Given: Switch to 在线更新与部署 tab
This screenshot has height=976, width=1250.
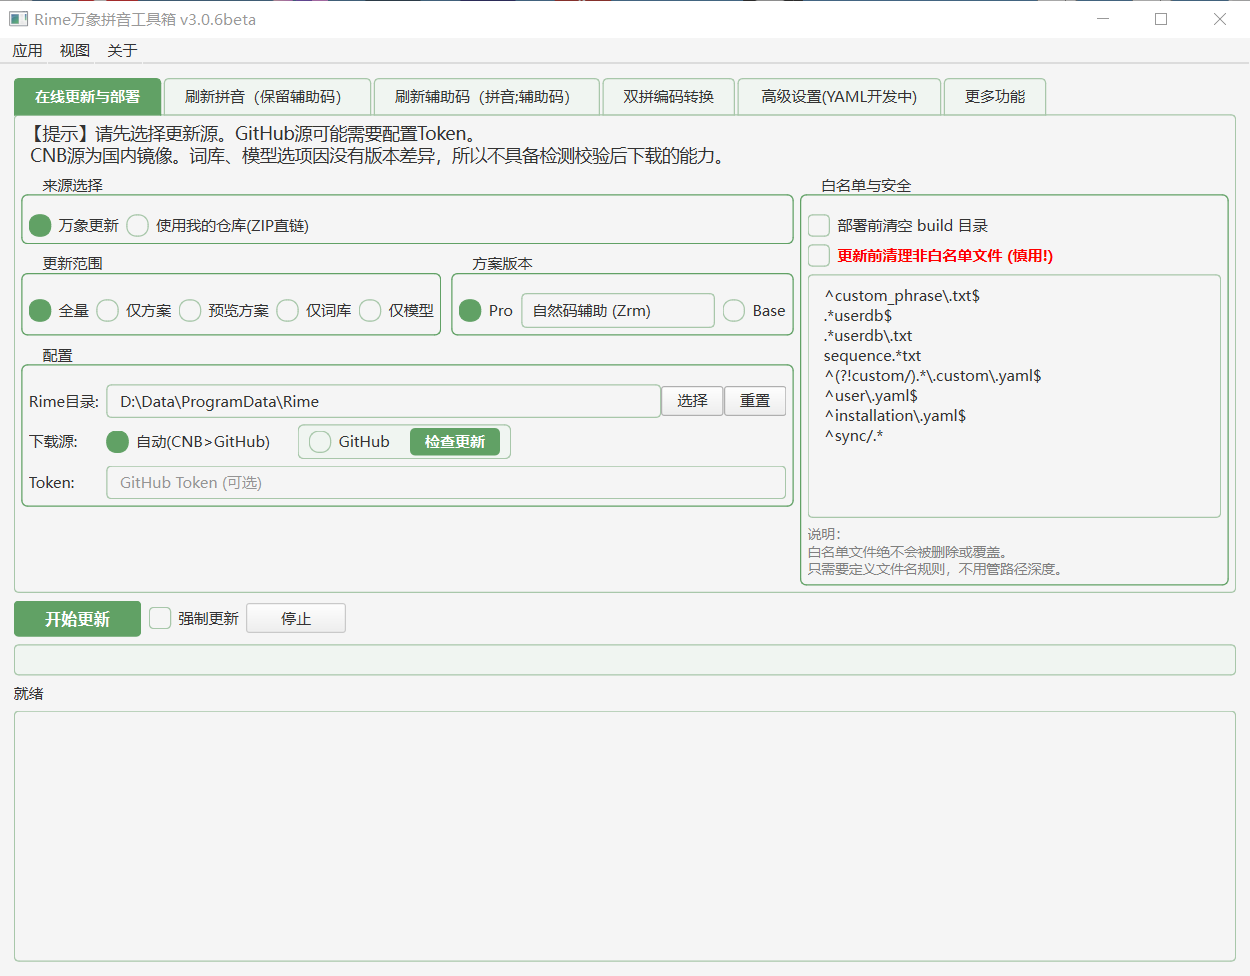Looking at the screenshot, I should point(87,97).
